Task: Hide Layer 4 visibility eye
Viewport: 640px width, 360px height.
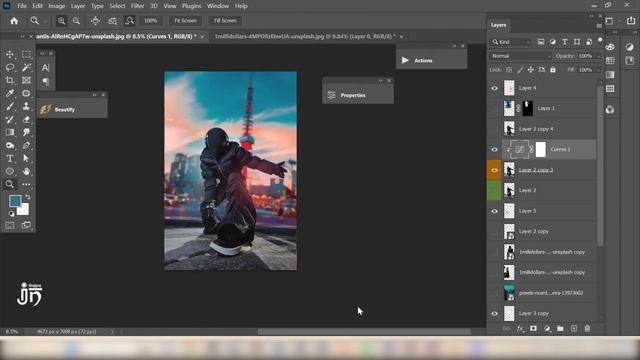Action: pos(494,88)
